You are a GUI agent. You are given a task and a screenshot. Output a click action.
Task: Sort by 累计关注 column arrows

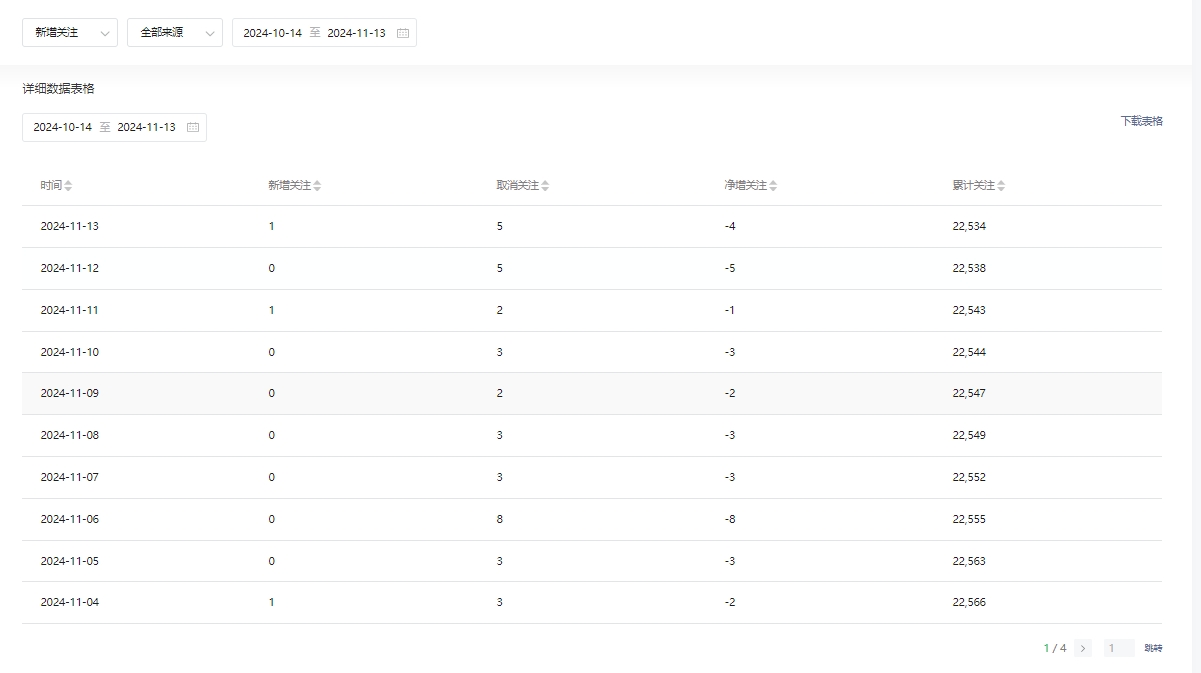pos(1001,186)
